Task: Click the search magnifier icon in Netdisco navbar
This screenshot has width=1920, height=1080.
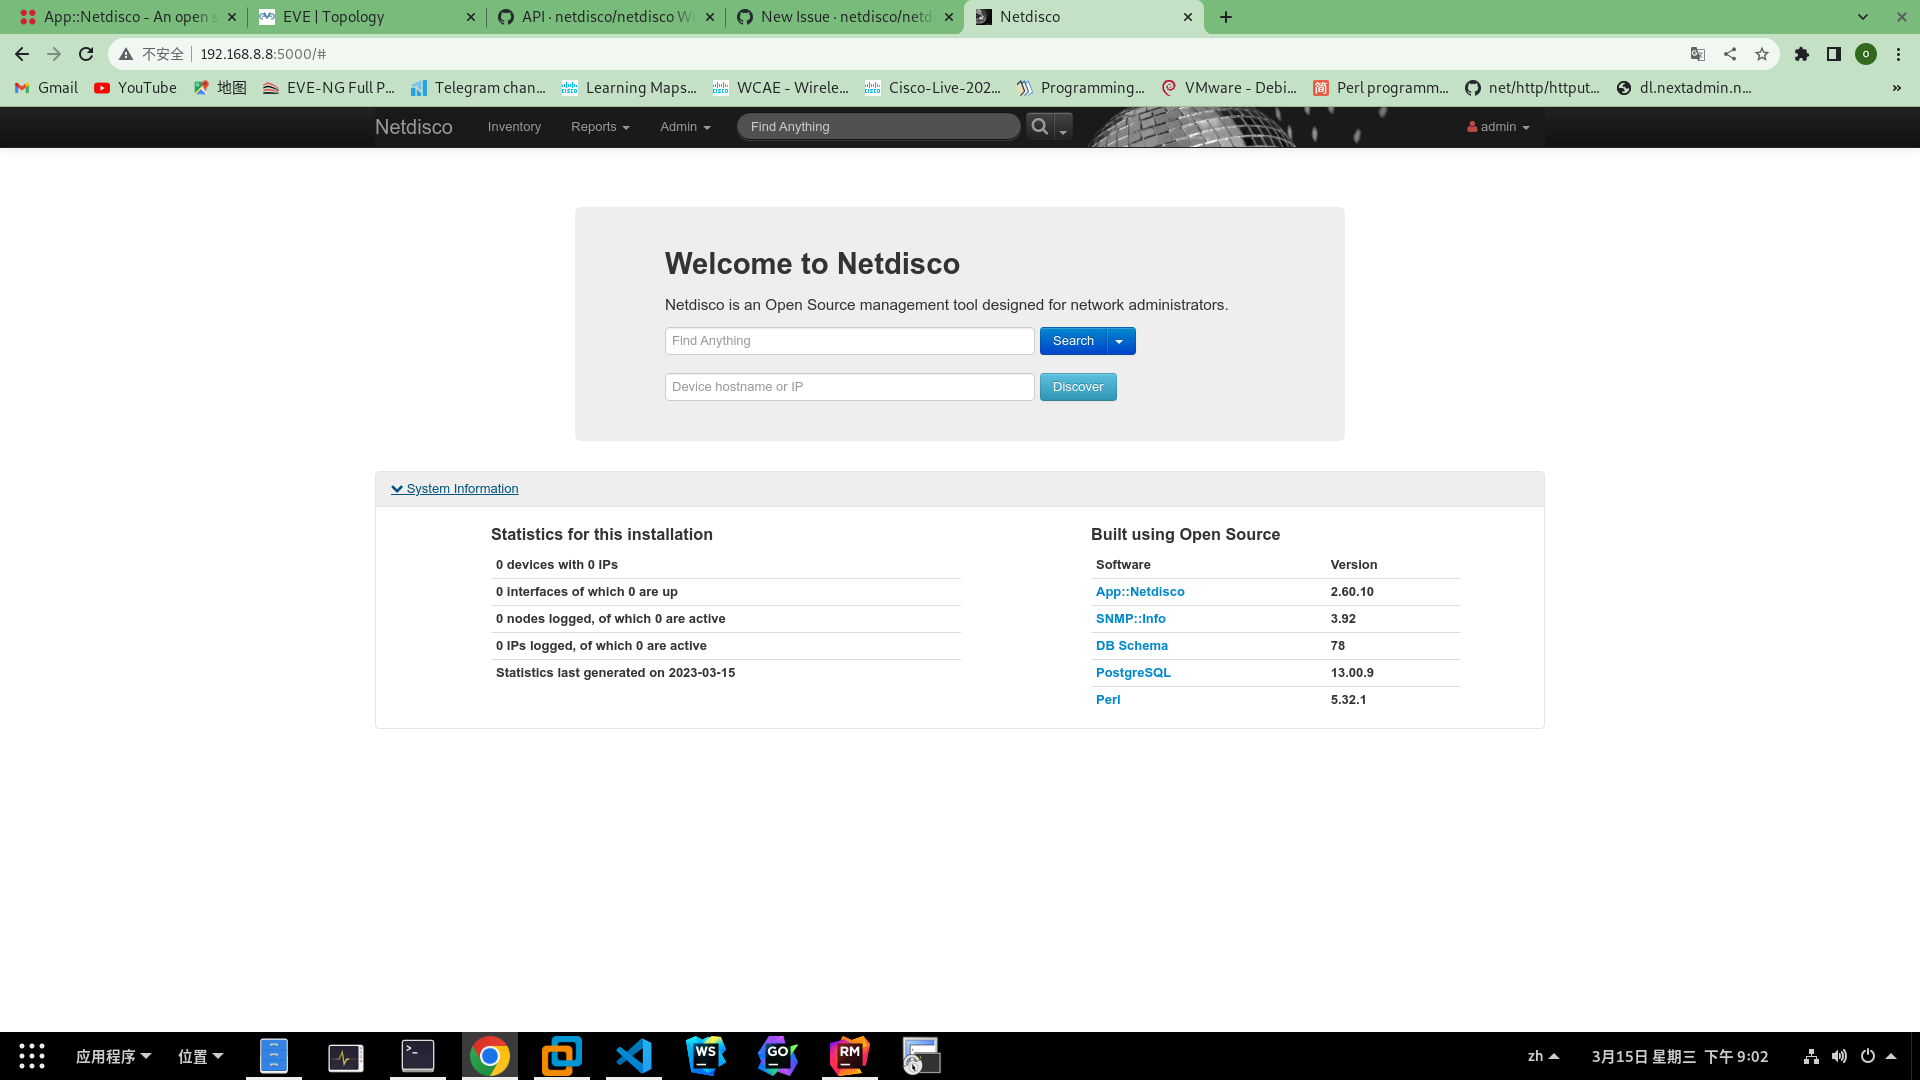Action: click(1040, 127)
